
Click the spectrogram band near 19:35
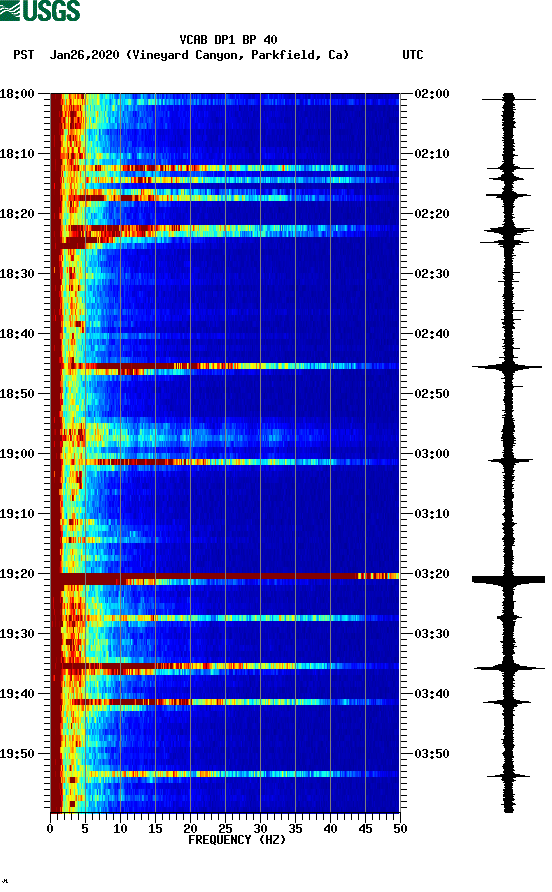click(225, 666)
